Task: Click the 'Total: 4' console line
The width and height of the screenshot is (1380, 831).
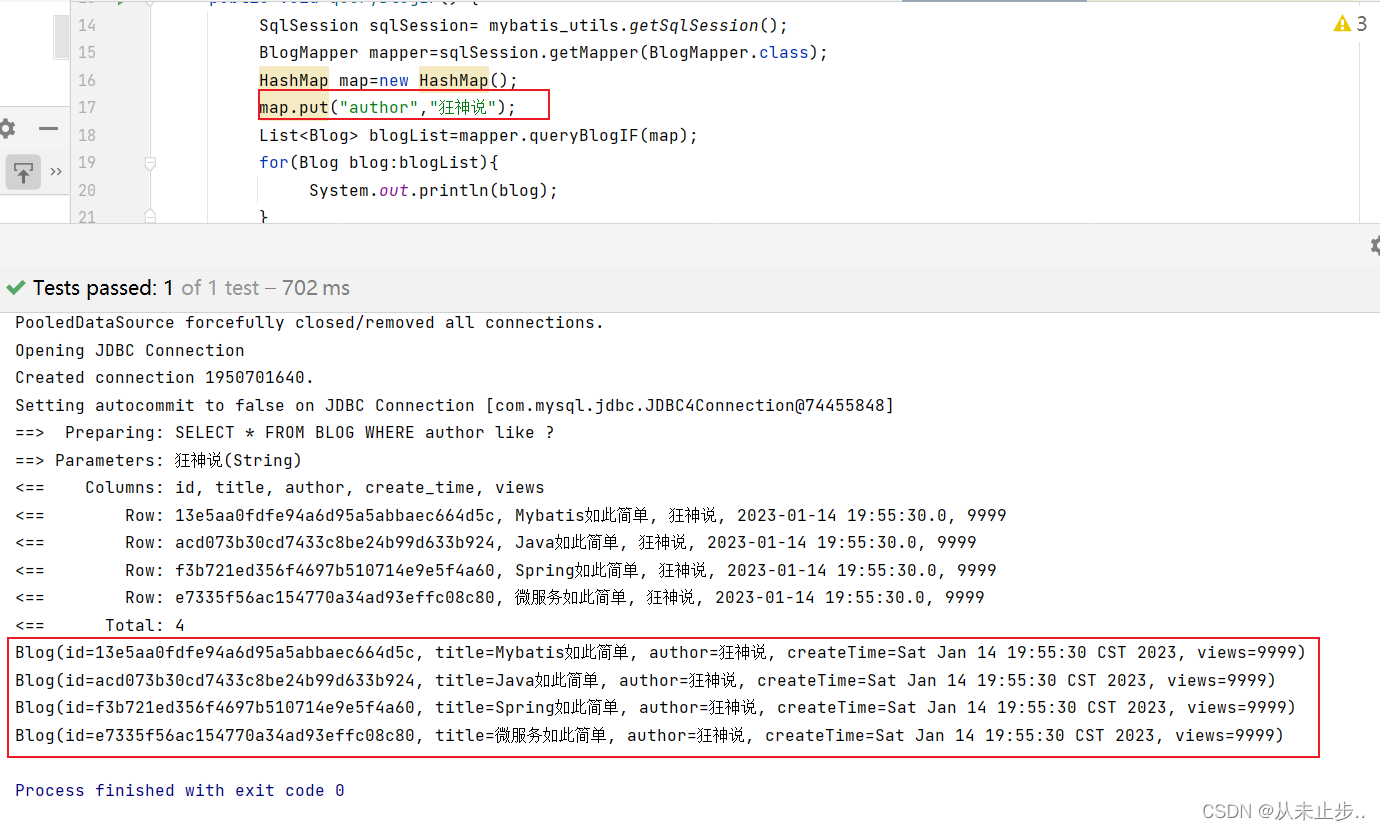Action: [x=100, y=625]
